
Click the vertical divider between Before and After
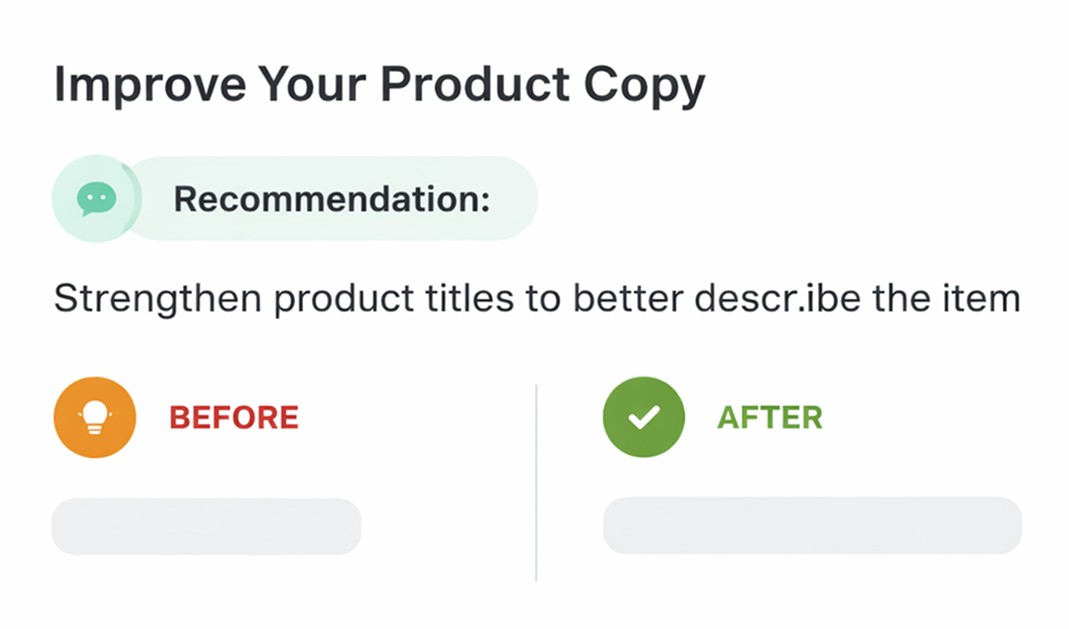click(536, 482)
